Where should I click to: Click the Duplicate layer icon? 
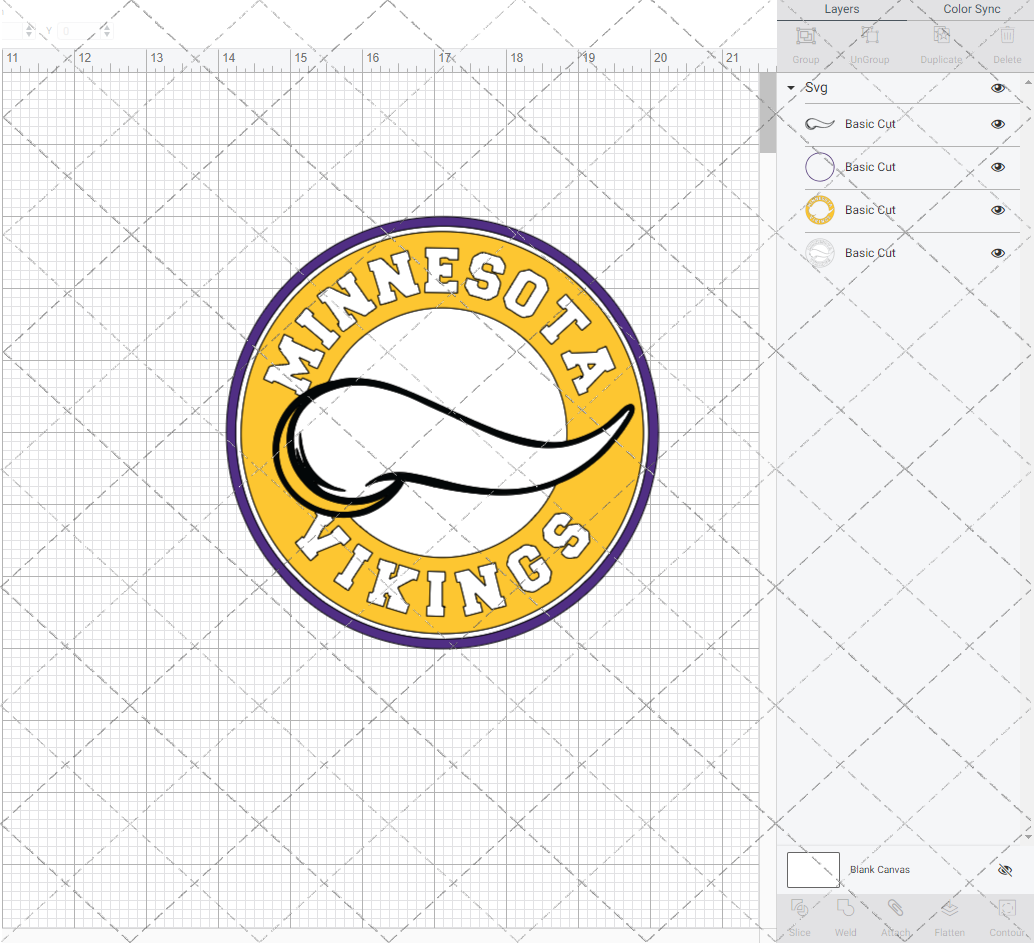[941, 34]
